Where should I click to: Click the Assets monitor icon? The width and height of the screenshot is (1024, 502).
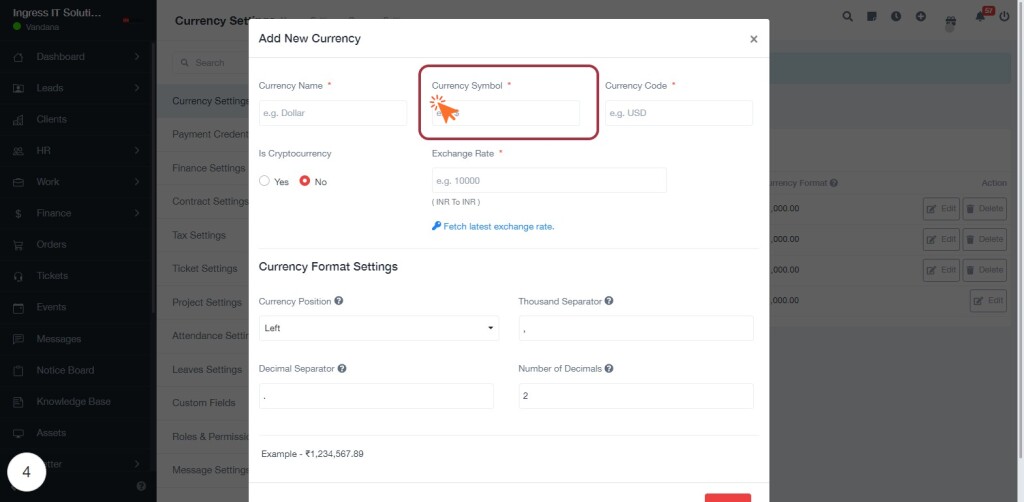click(x=18, y=433)
